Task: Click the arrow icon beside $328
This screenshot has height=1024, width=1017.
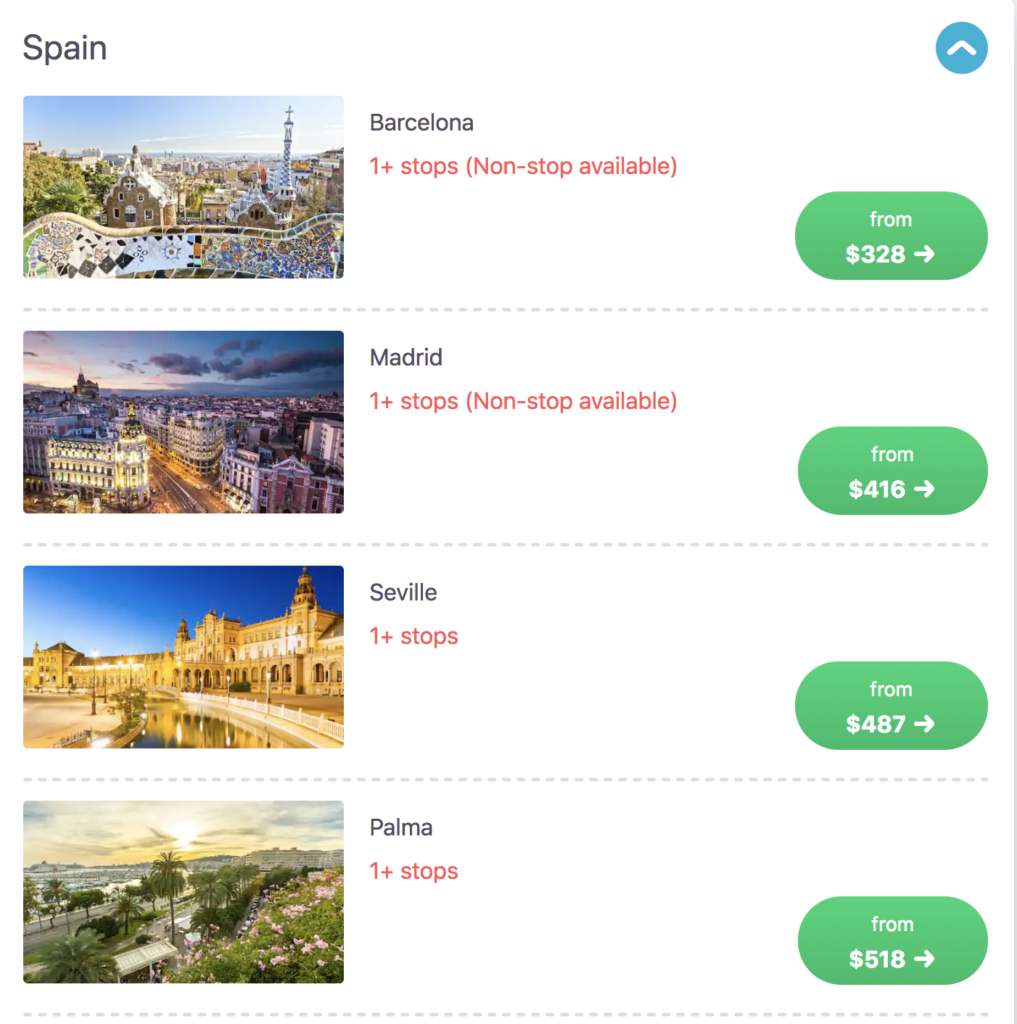Action: click(x=924, y=254)
